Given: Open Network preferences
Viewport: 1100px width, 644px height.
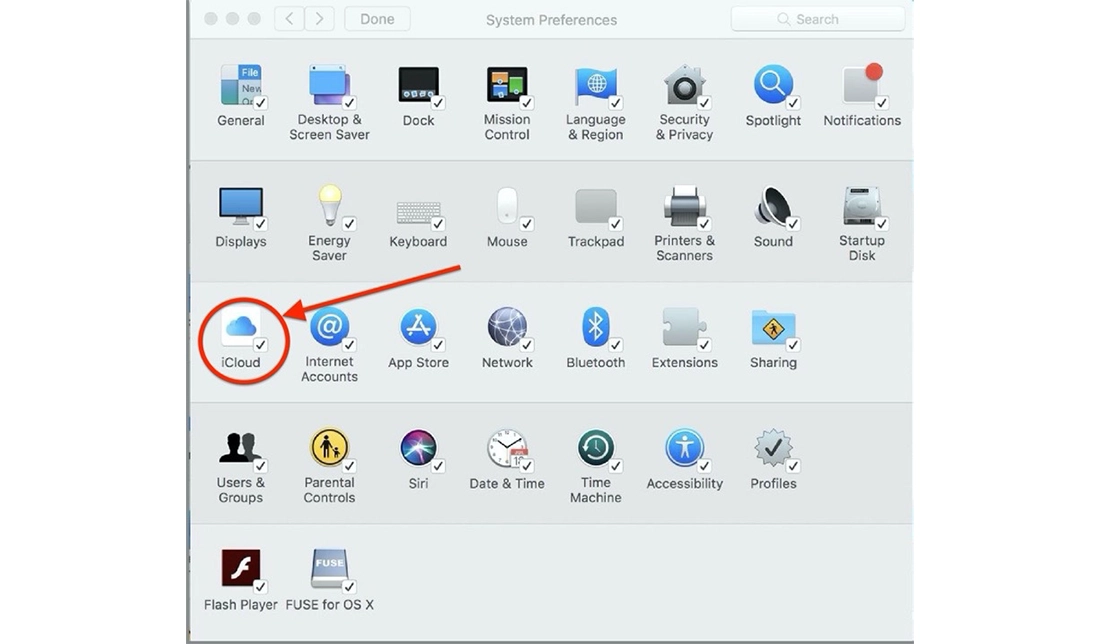Looking at the screenshot, I should pos(507,326).
